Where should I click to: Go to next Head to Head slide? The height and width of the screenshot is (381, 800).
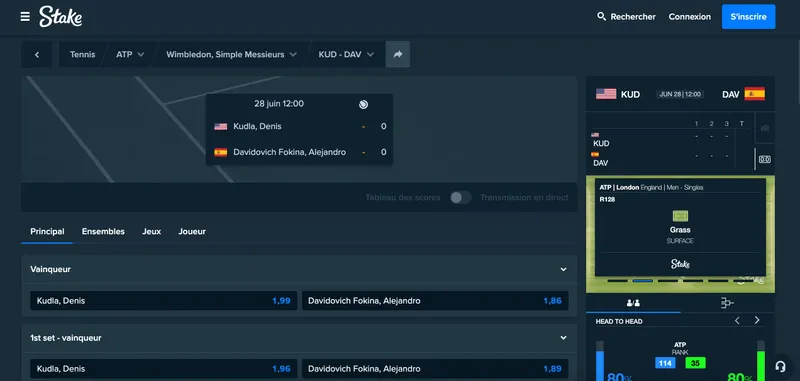pyautogui.click(x=757, y=320)
